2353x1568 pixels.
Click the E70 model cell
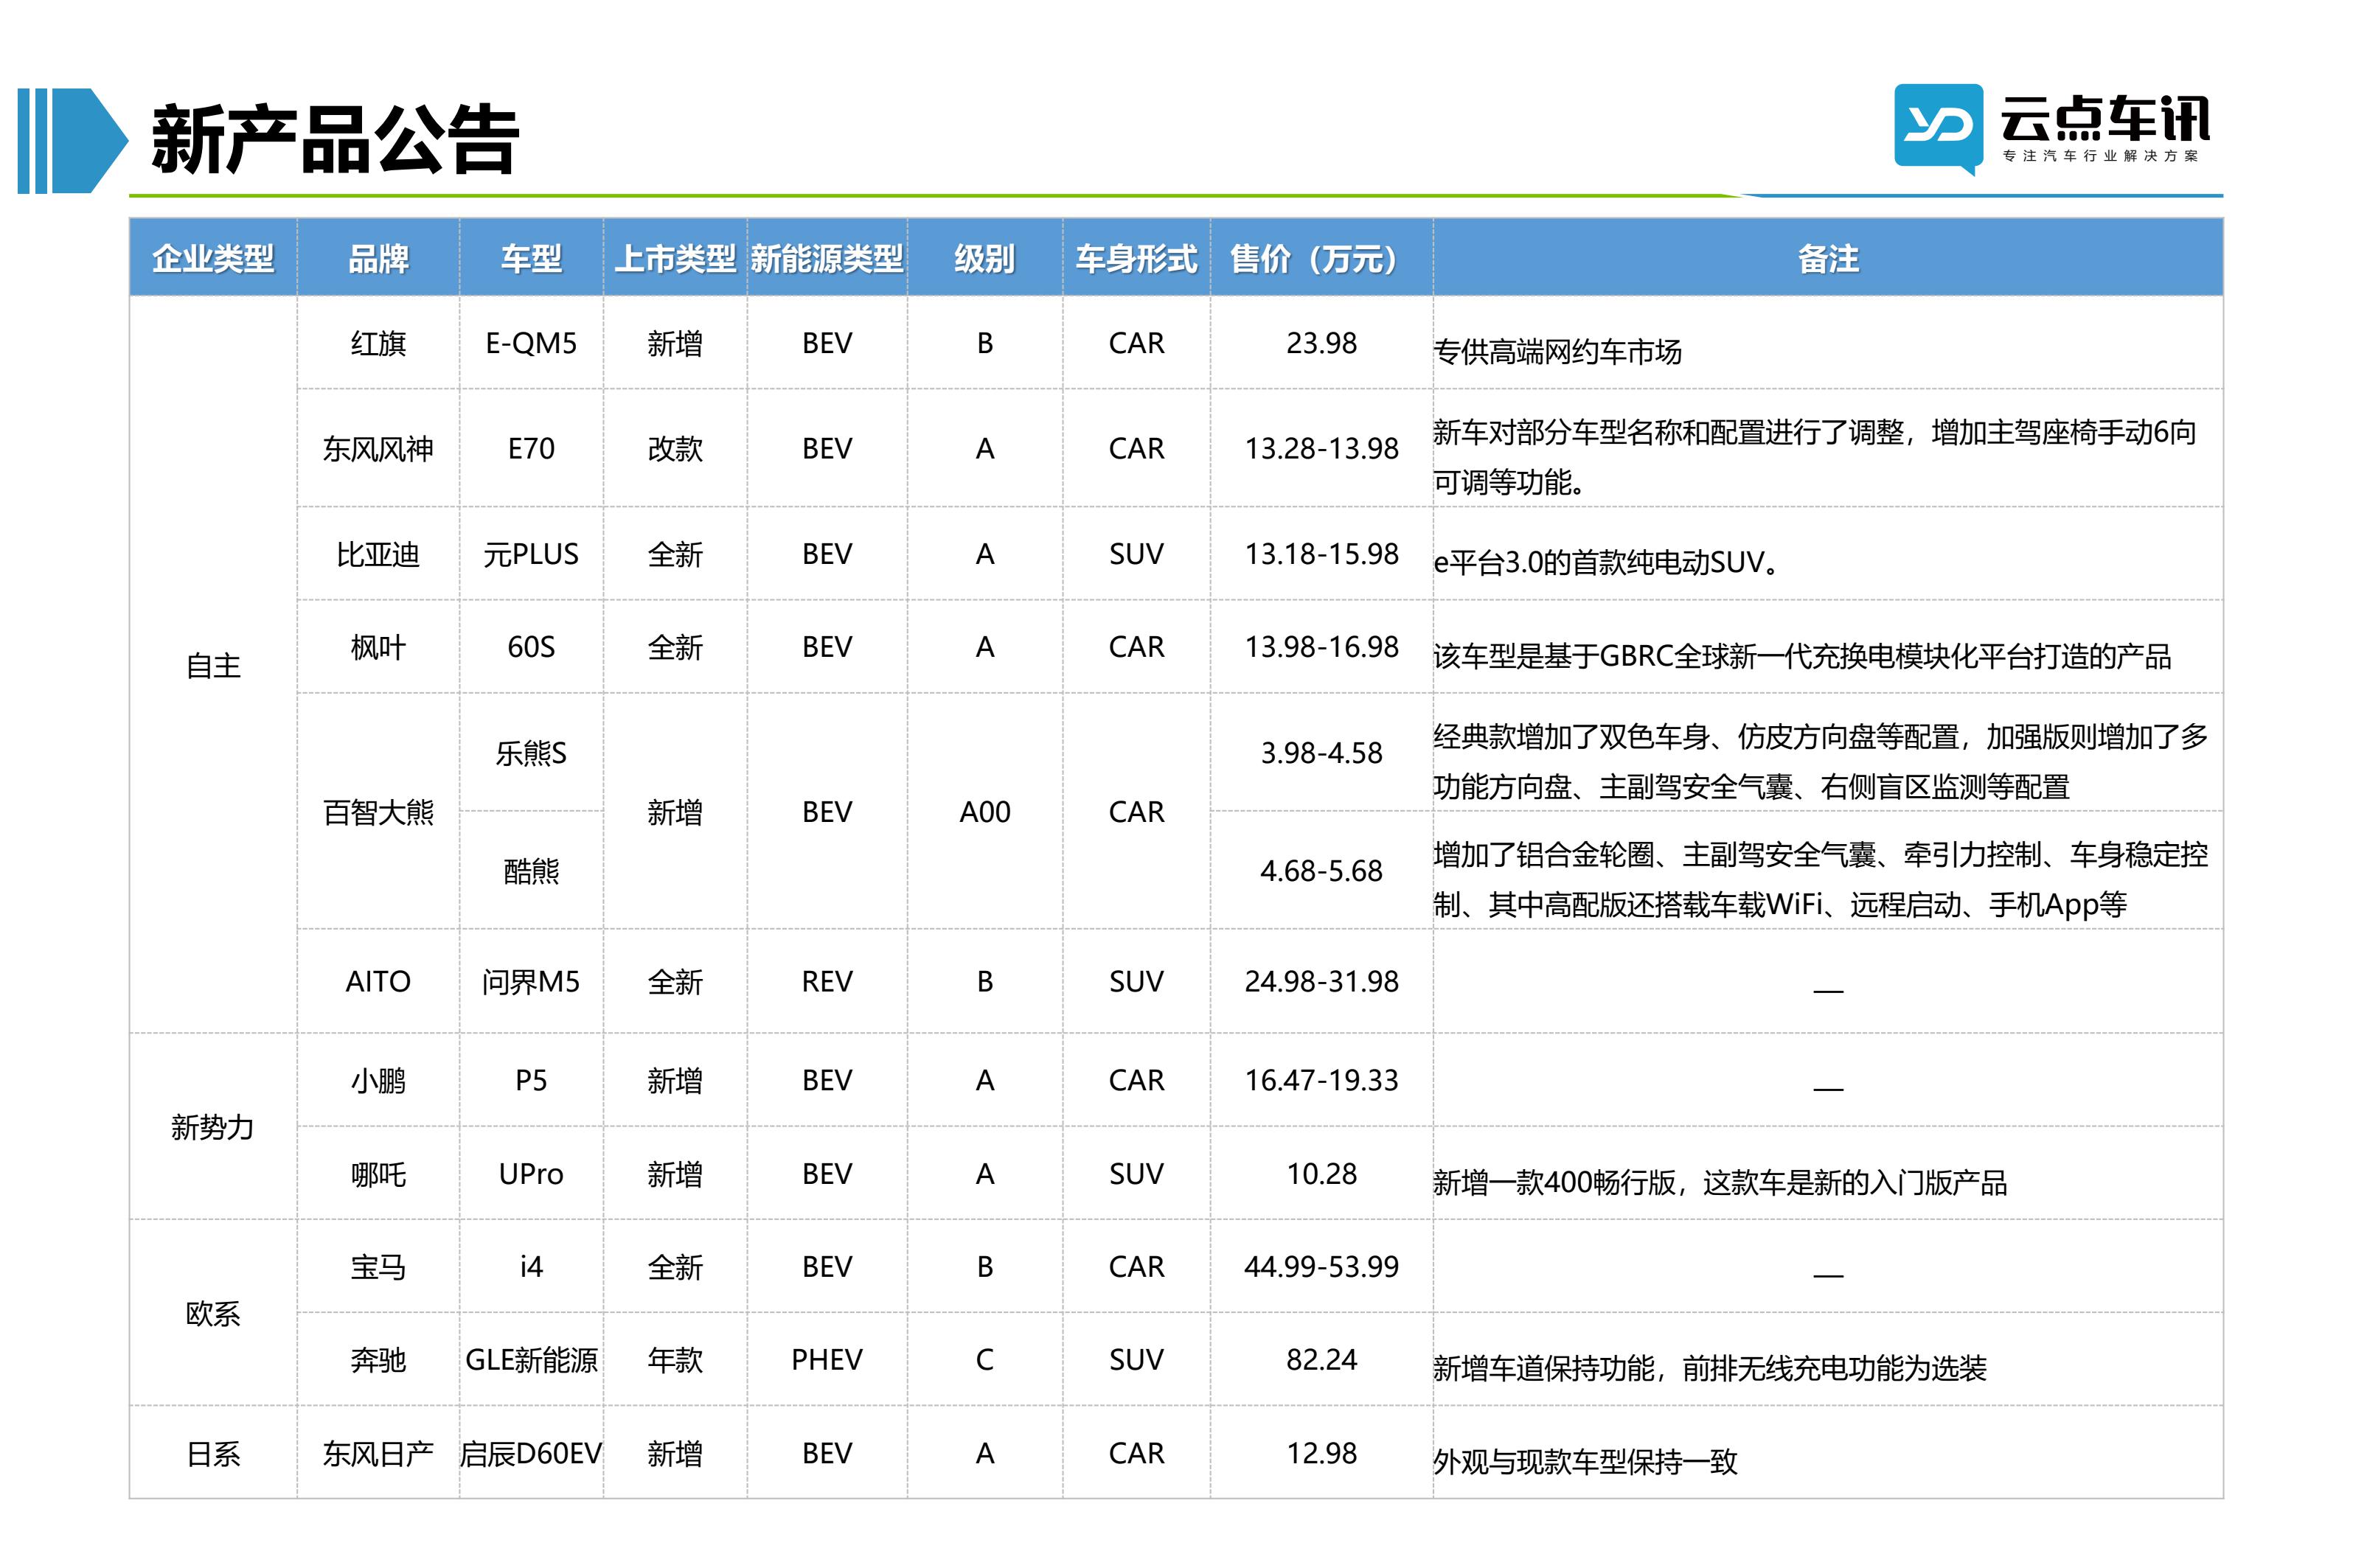tap(531, 448)
